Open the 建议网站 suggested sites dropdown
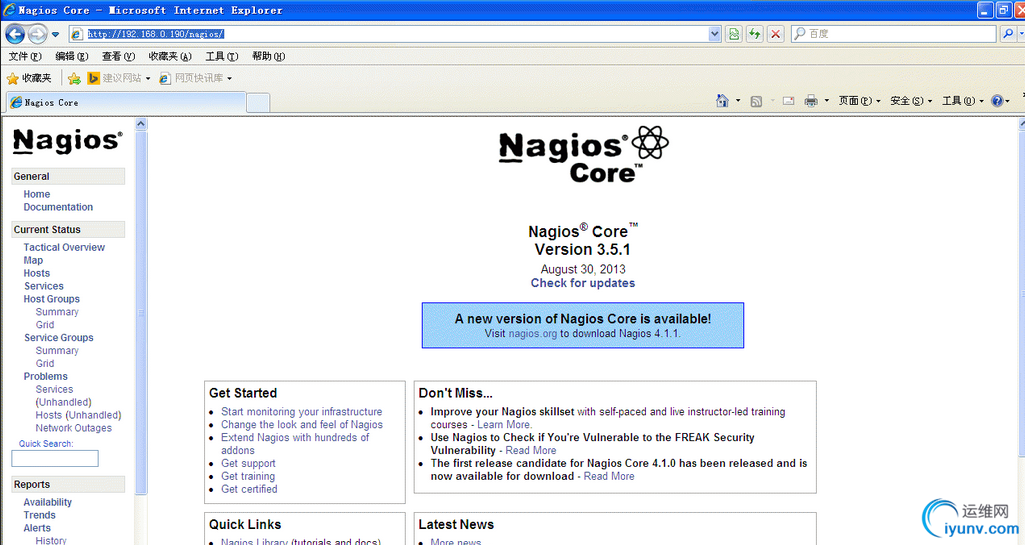 (x=119, y=78)
